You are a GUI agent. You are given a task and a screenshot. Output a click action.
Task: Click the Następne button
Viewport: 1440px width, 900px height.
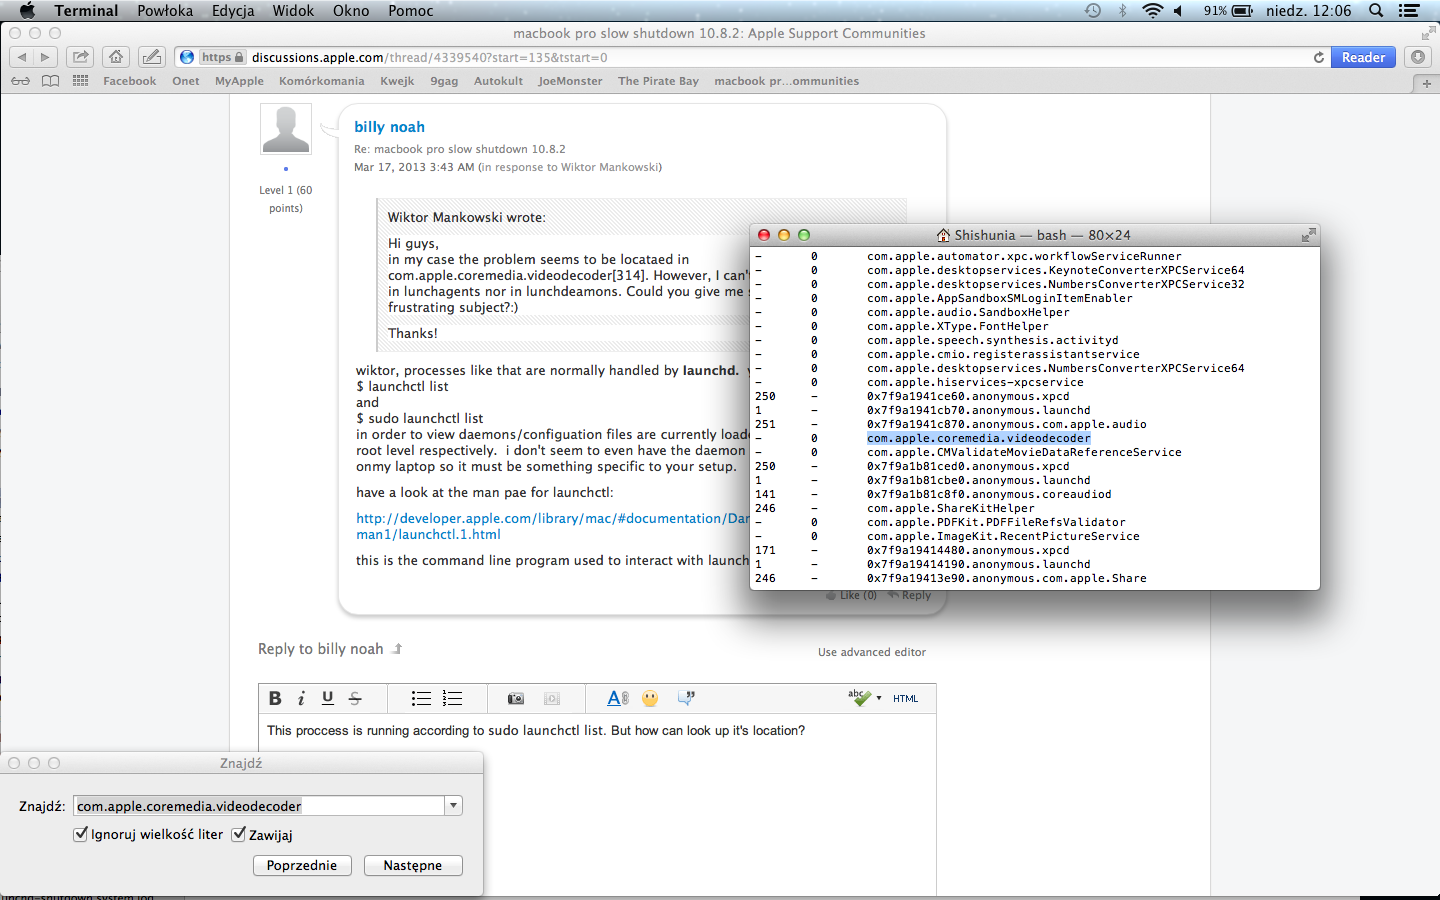click(x=413, y=866)
